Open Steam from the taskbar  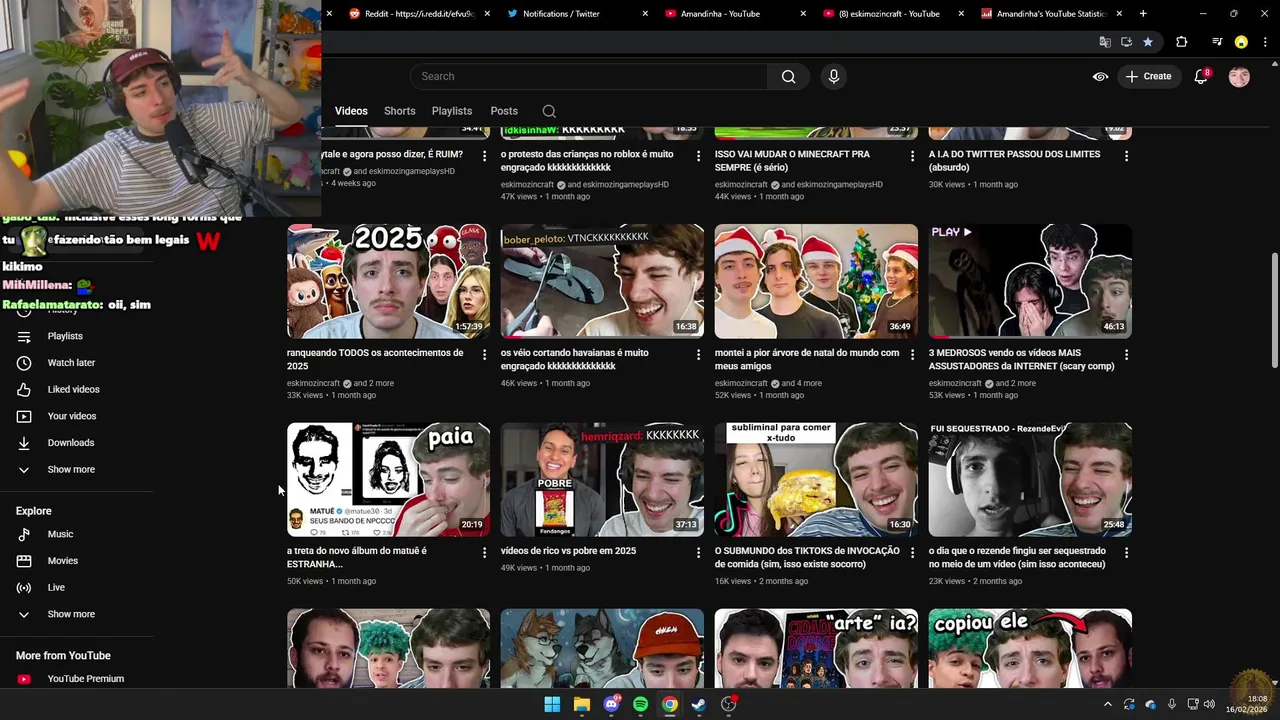(699, 704)
